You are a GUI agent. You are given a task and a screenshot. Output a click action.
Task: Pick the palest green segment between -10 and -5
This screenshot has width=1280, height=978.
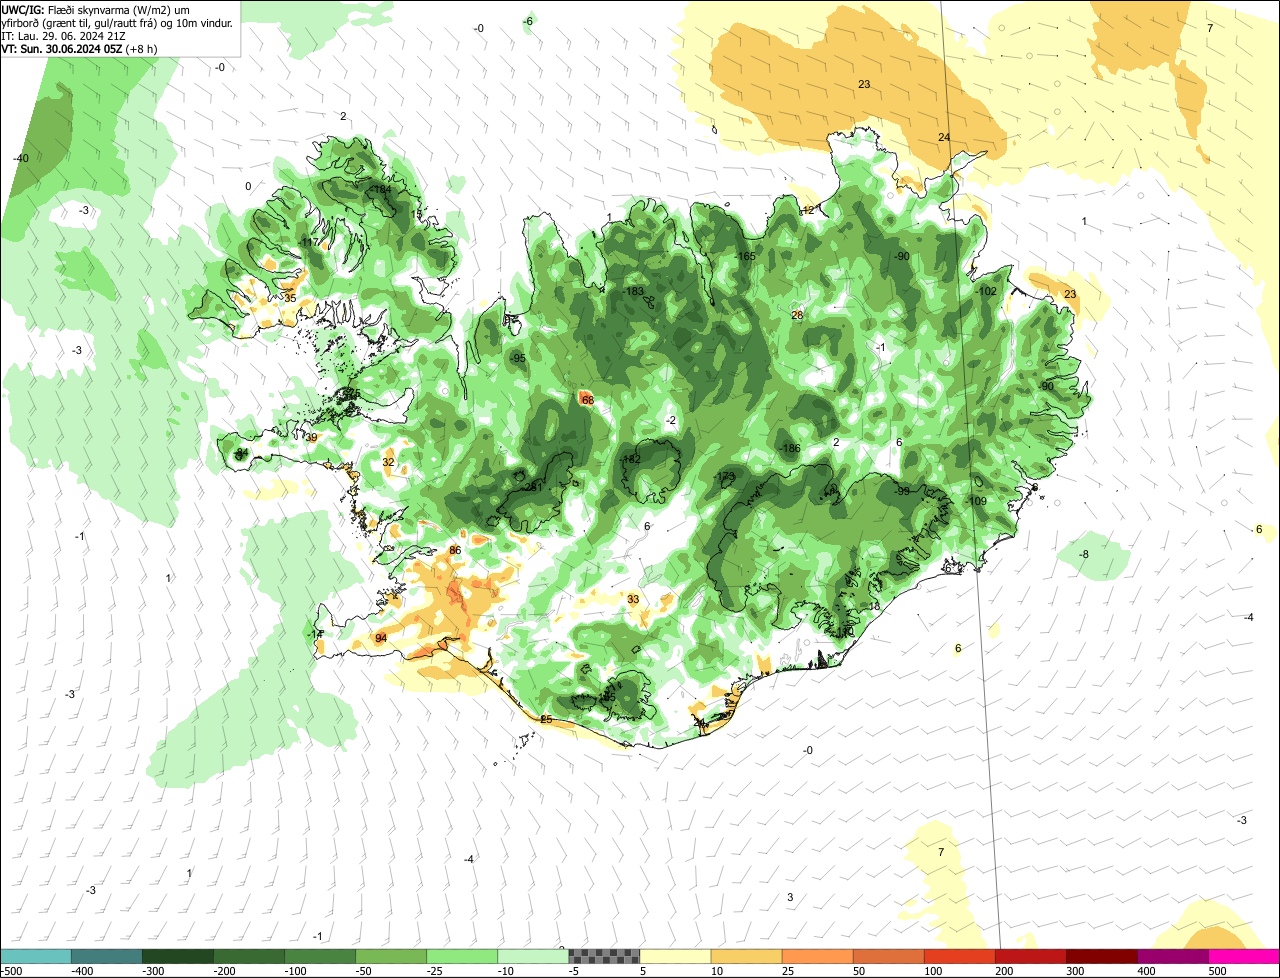[533, 956]
